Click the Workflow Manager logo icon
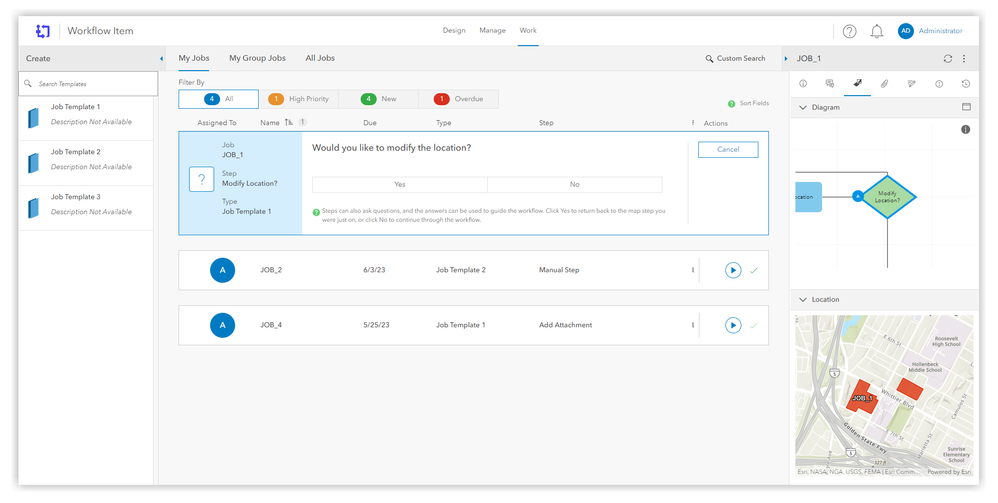The height and width of the screenshot is (503, 998). click(43, 31)
